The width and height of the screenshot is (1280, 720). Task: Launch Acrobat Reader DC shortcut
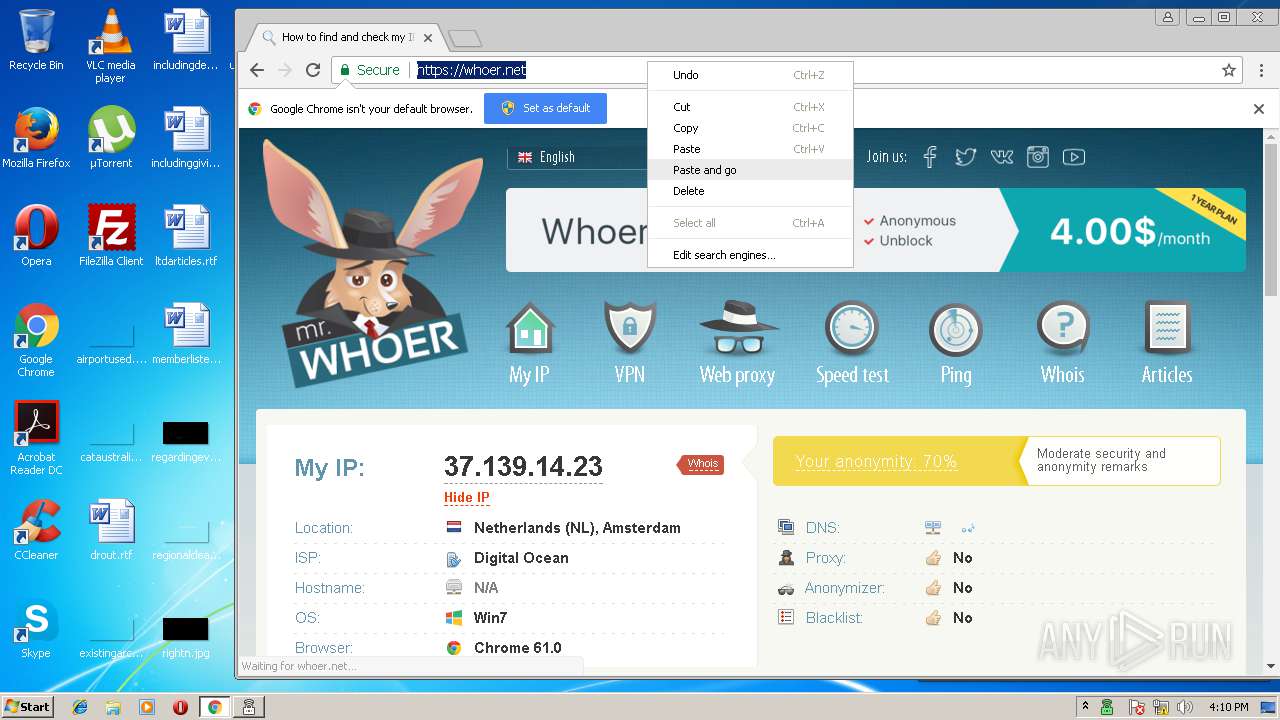[36, 438]
